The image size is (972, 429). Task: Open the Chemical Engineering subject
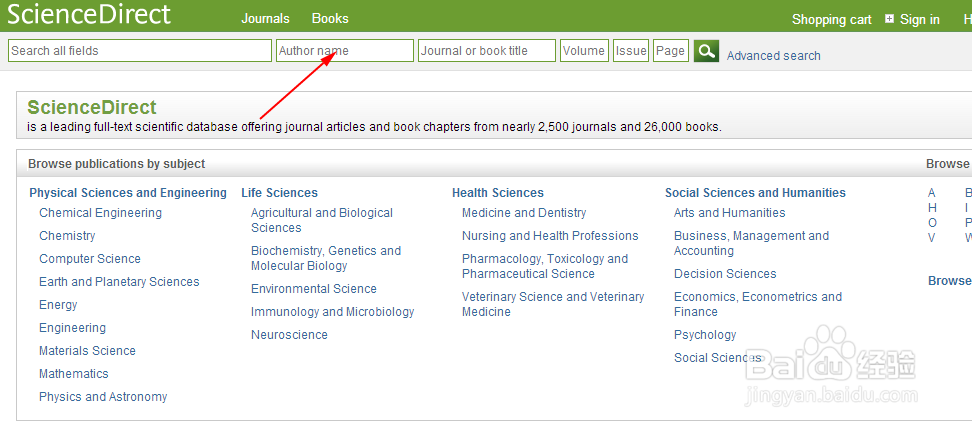pyautogui.click(x=100, y=213)
